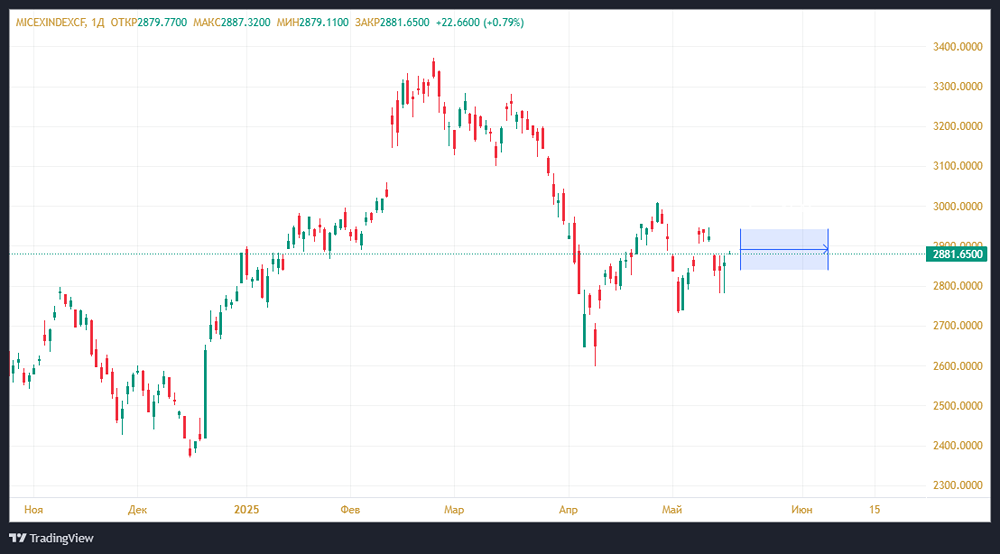This screenshot has height=554, width=1000.
Task: Click the MICEXINDEXCF symbol title
Action: [x=48, y=22]
